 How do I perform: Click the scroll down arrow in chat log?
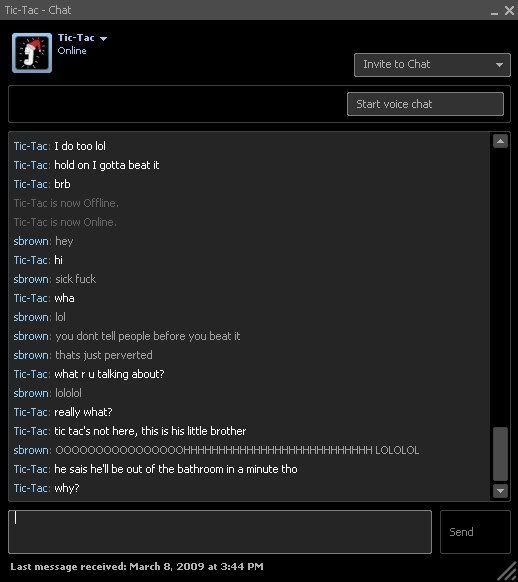coord(500,491)
